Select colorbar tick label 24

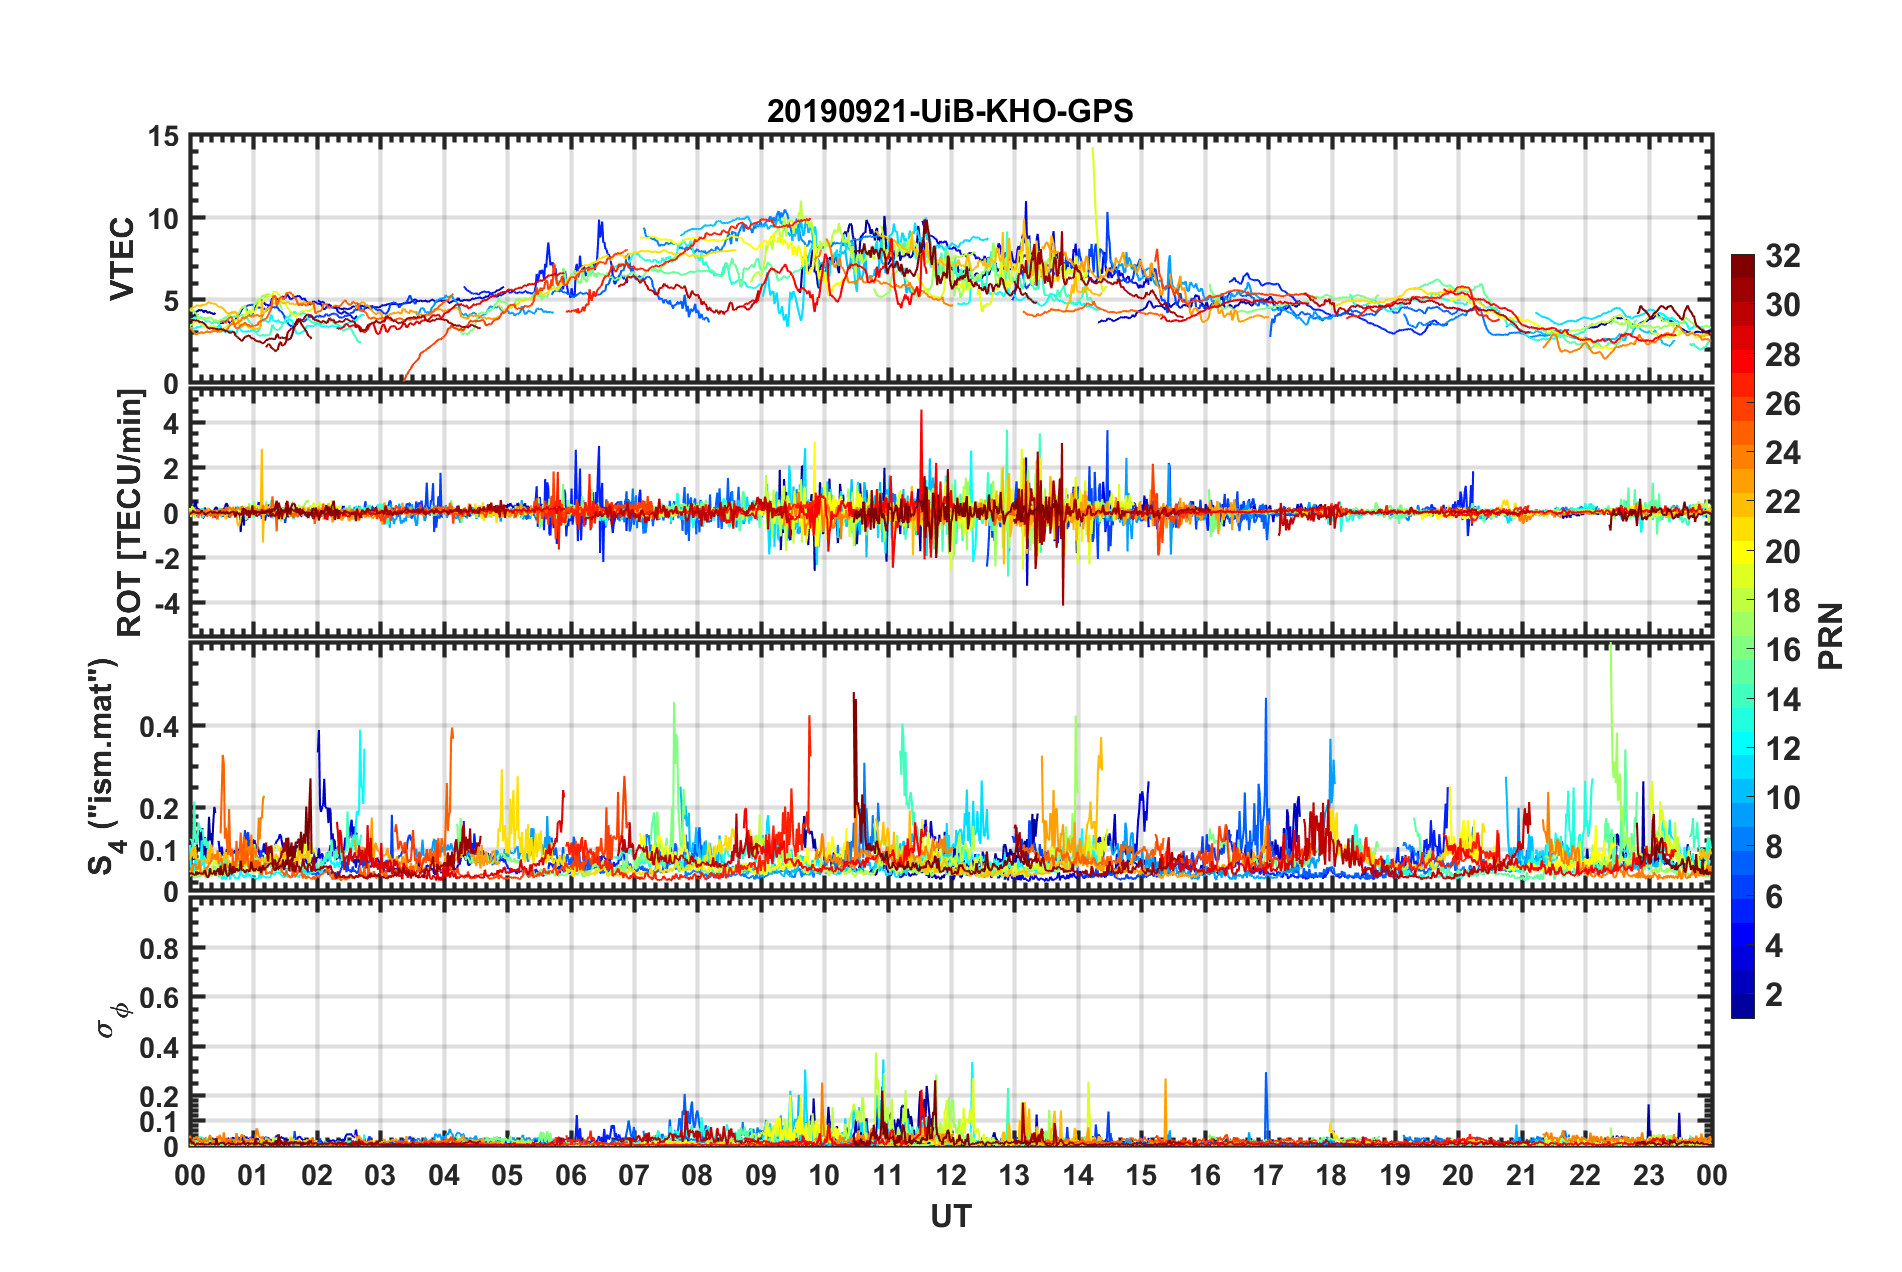(1783, 453)
